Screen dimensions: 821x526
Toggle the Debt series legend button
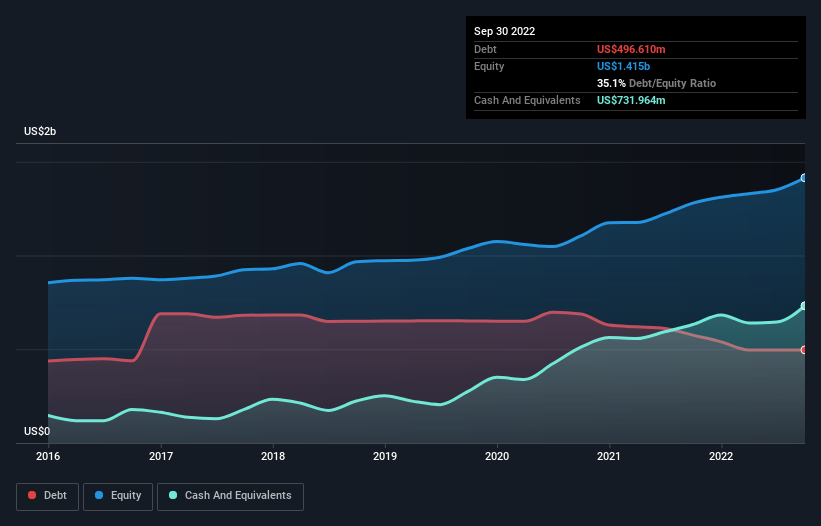click(x=48, y=496)
